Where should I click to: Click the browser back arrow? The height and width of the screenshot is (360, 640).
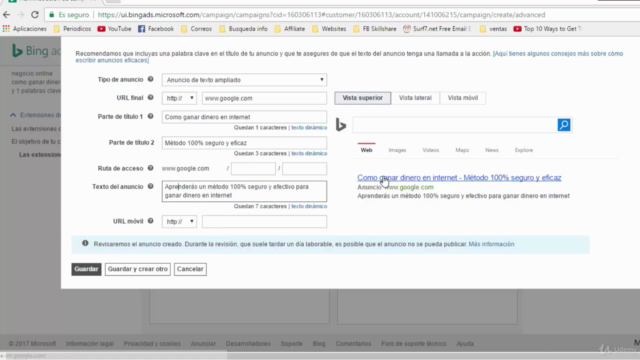(7, 15)
